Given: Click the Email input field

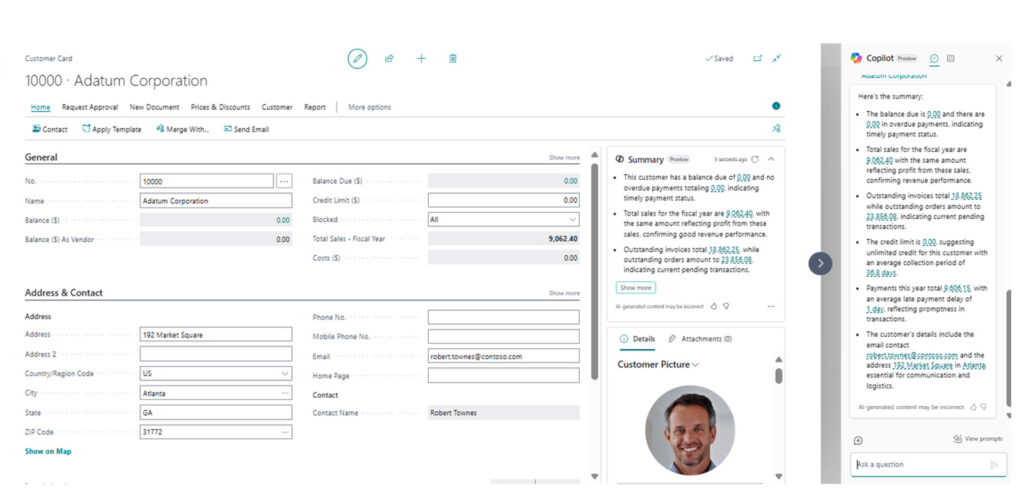Looking at the screenshot, I should (504, 357).
